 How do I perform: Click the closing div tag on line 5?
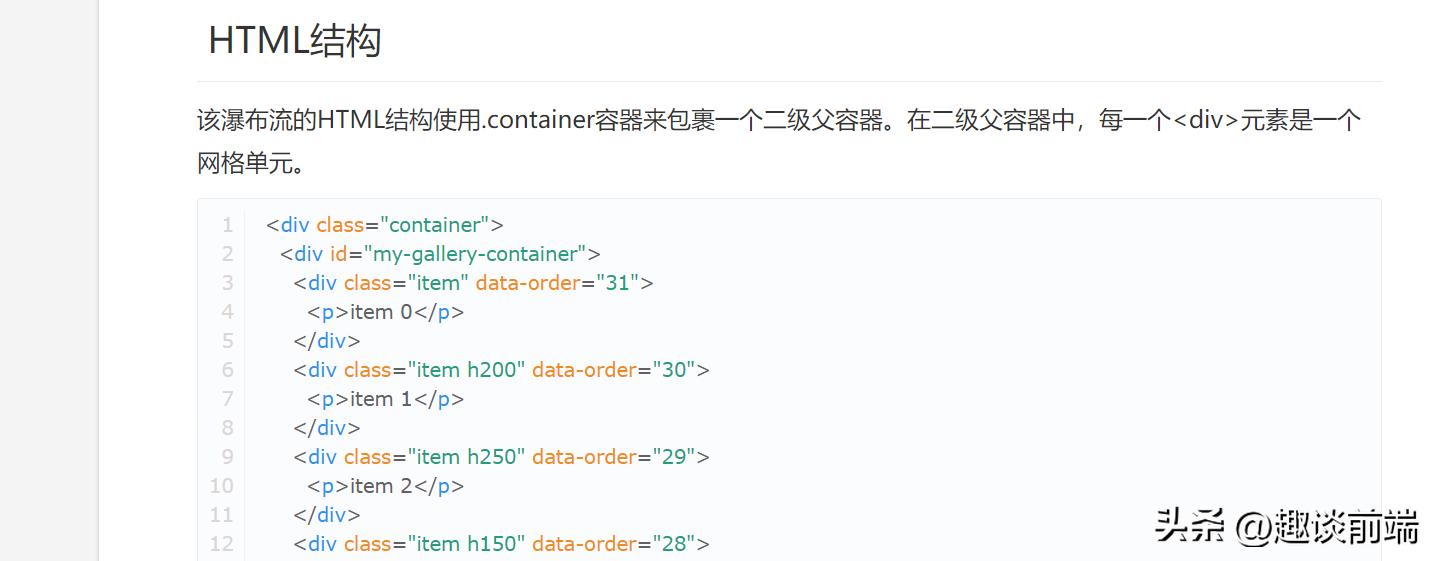pos(327,341)
